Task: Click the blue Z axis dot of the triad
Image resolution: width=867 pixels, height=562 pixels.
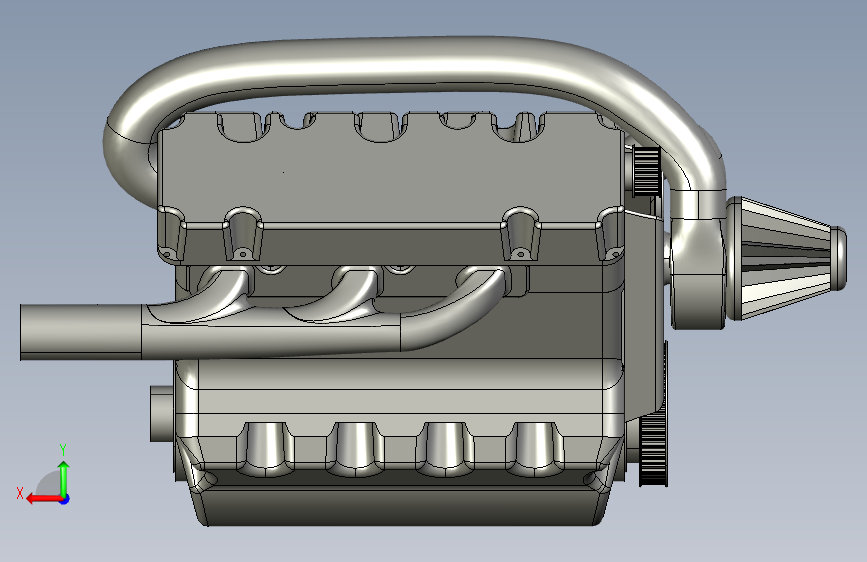Action: (x=65, y=499)
